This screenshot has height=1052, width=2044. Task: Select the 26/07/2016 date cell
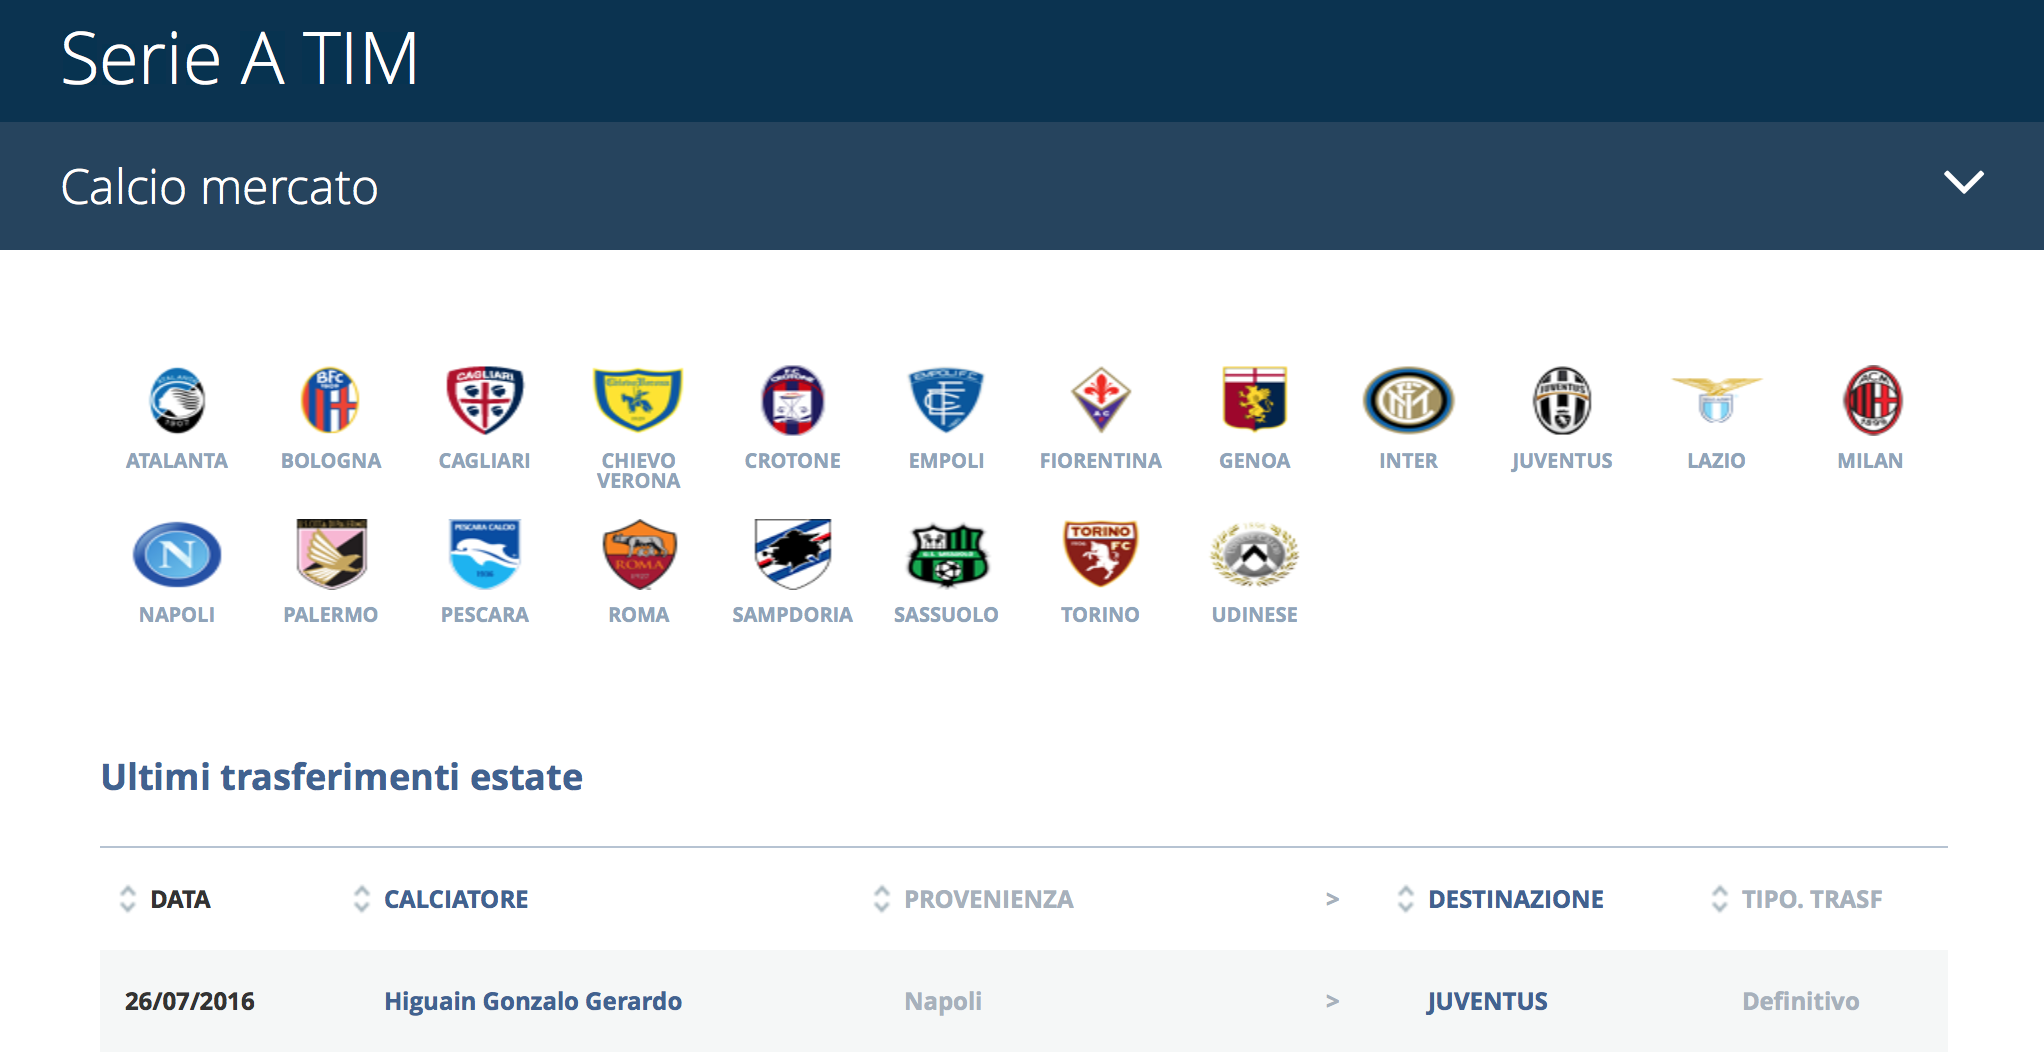pos(189,1001)
